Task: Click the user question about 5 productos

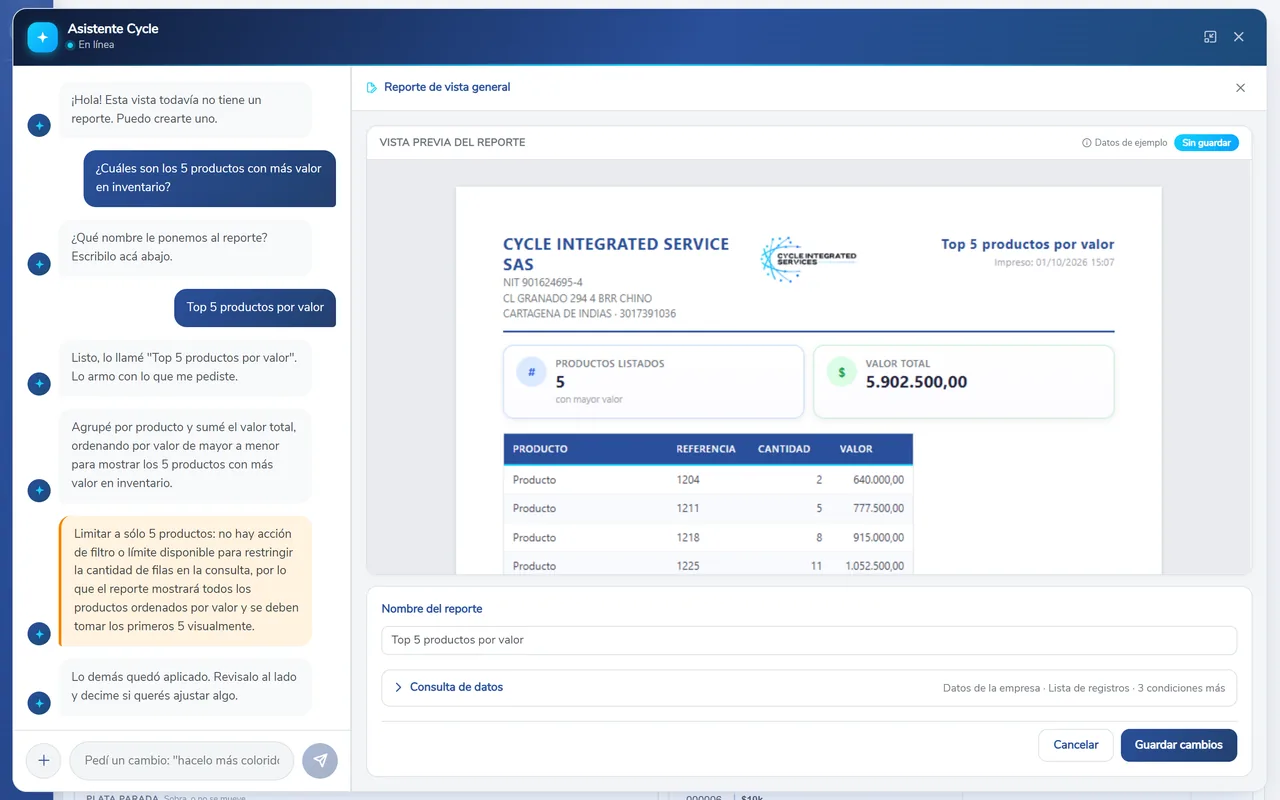Action: 209,178
